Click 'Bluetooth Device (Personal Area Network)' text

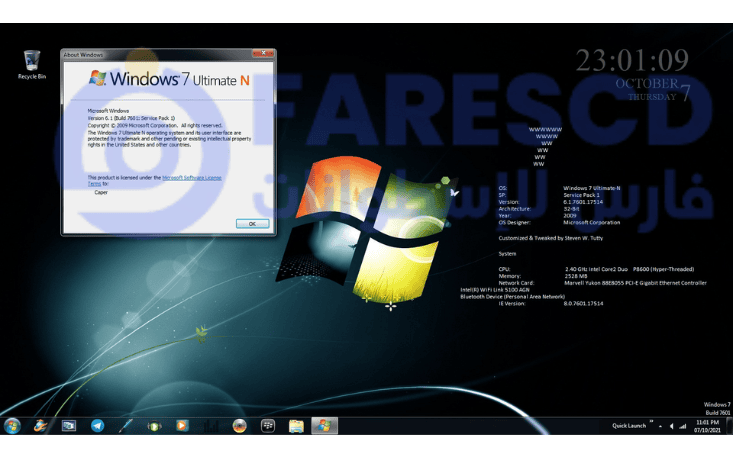coord(513,297)
